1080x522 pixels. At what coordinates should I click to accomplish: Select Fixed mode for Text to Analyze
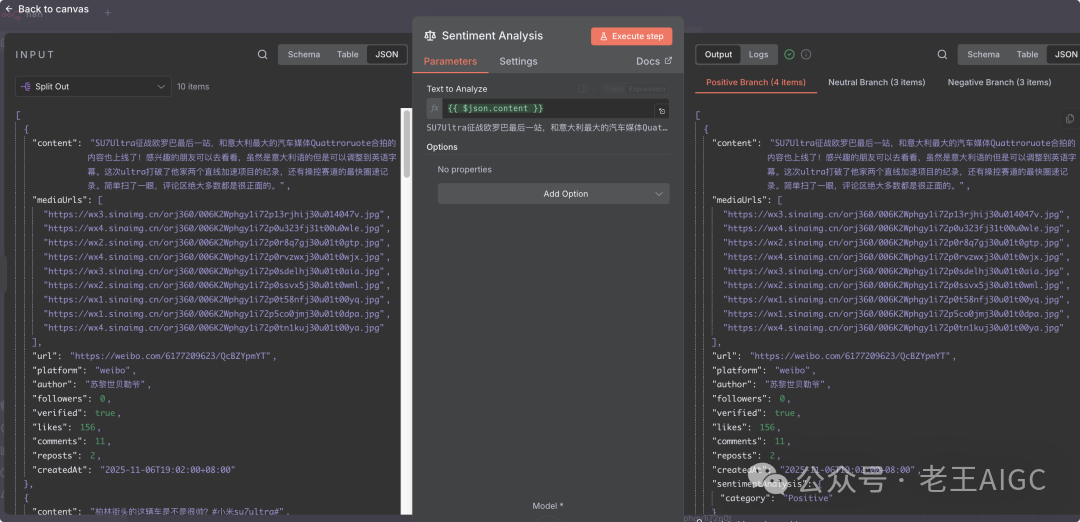point(613,89)
